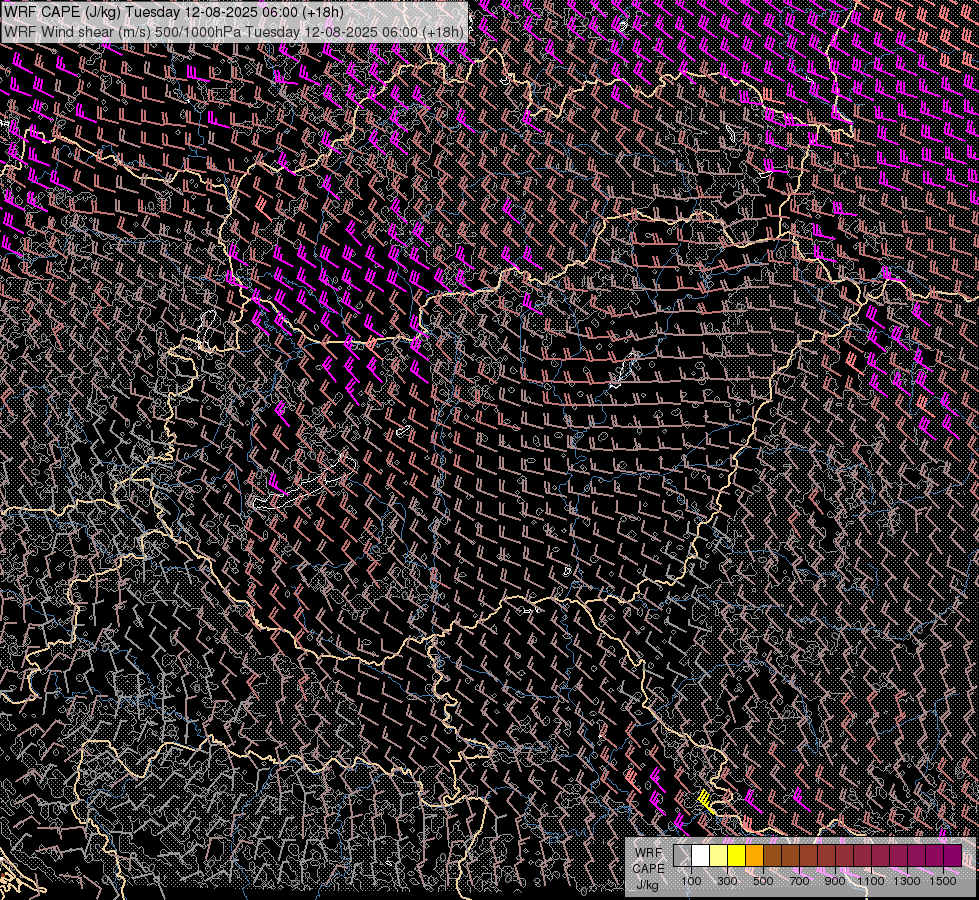Click the white CAPE legend swatch

coord(701,856)
